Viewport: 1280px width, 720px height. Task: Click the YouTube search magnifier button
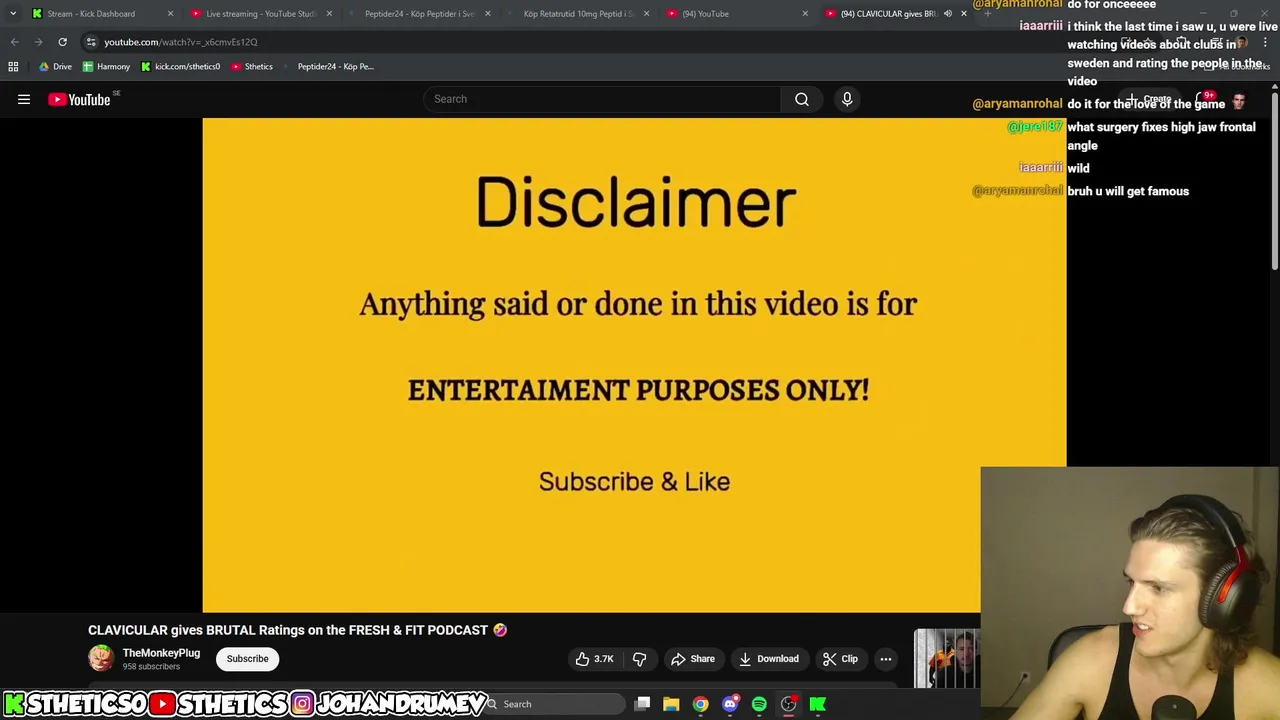click(x=802, y=99)
